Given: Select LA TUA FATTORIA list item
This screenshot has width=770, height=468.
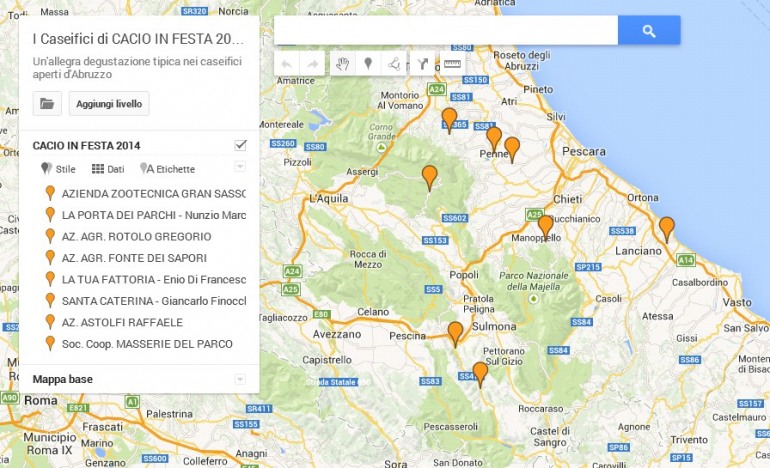Looking at the screenshot, I should [x=154, y=279].
